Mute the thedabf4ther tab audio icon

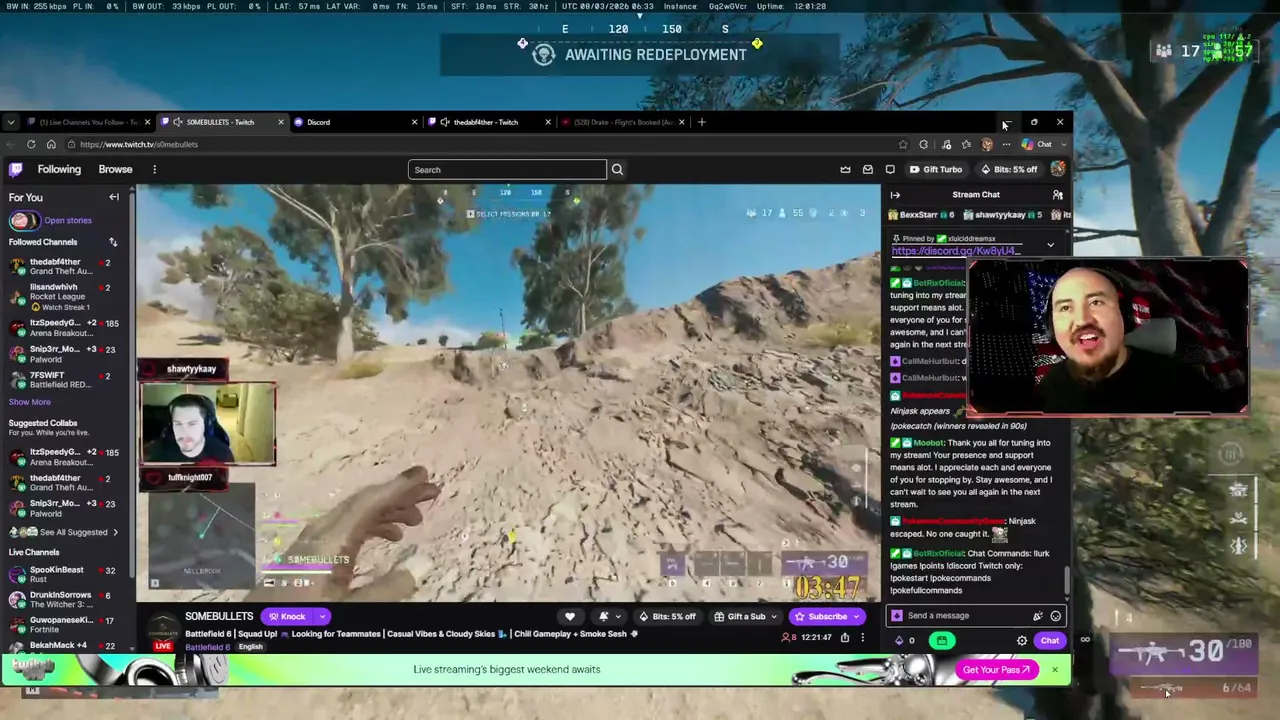point(444,122)
